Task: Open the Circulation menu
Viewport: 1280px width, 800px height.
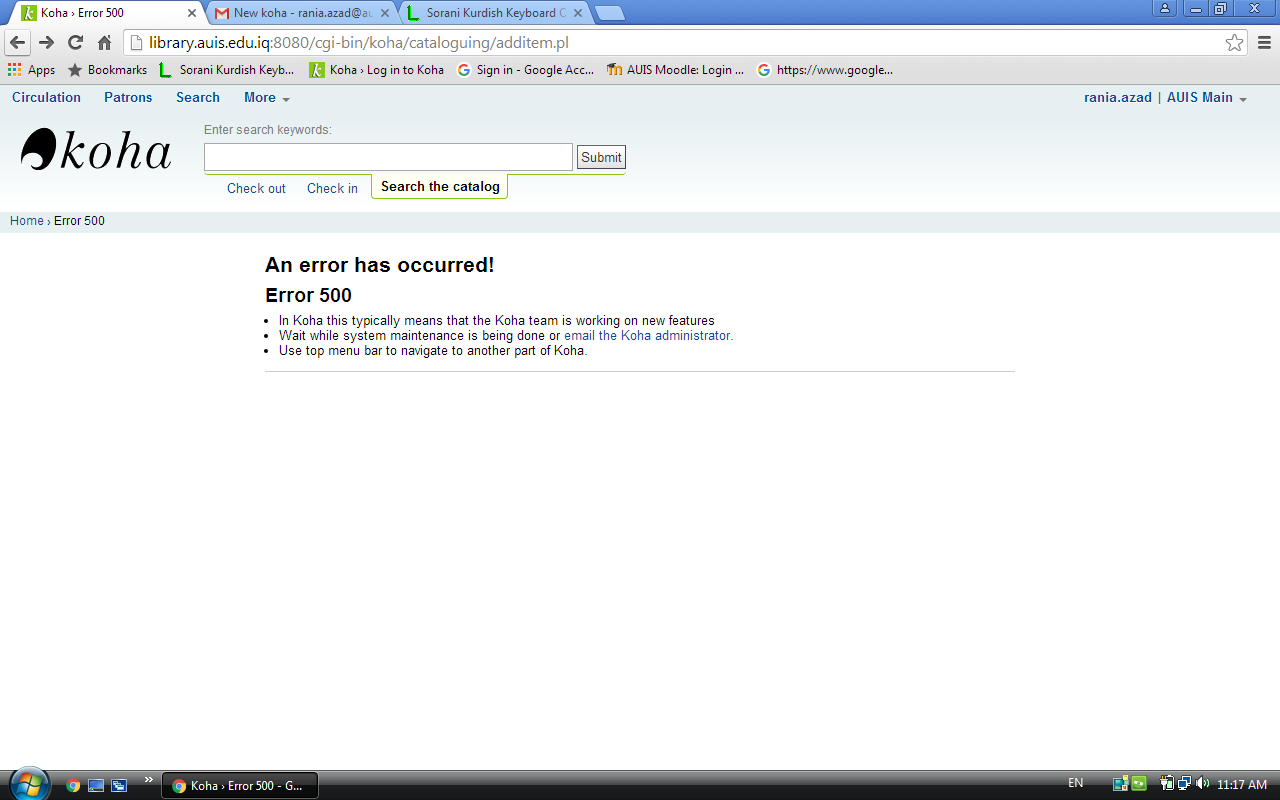Action: pyautogui.click(x=46, y=98)
